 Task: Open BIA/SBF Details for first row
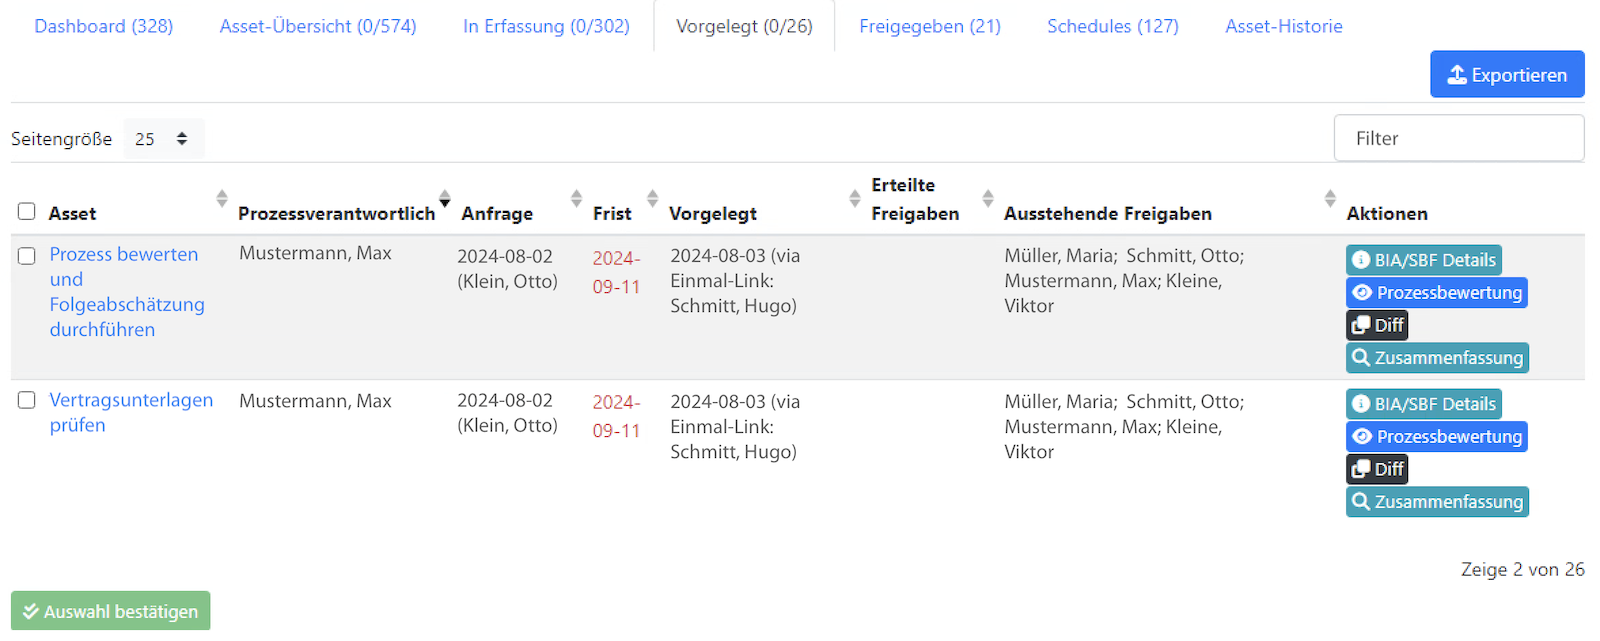[x=1424, y=260]
